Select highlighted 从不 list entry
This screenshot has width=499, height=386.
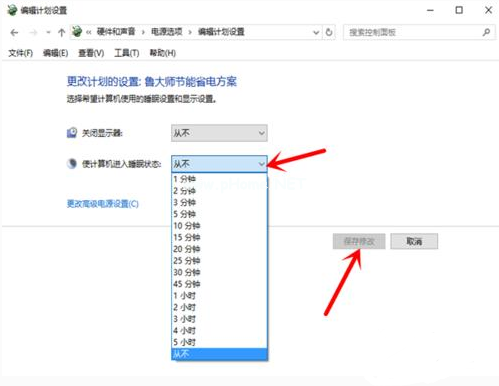pyautogui.click(x=219, y=354)
